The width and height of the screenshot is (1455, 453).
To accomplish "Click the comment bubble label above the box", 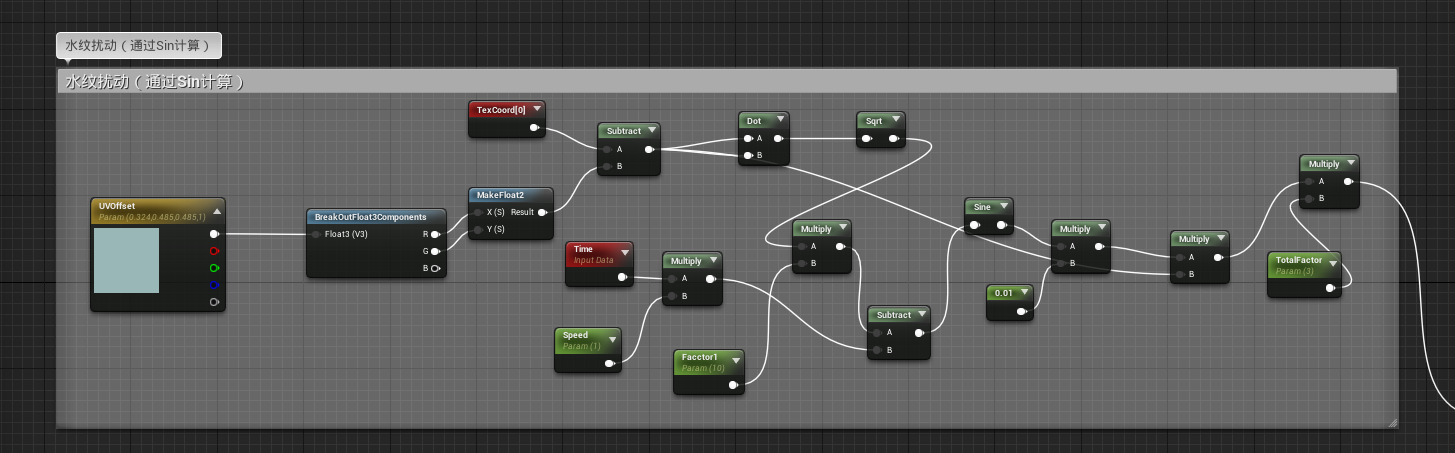I will 139,45.
